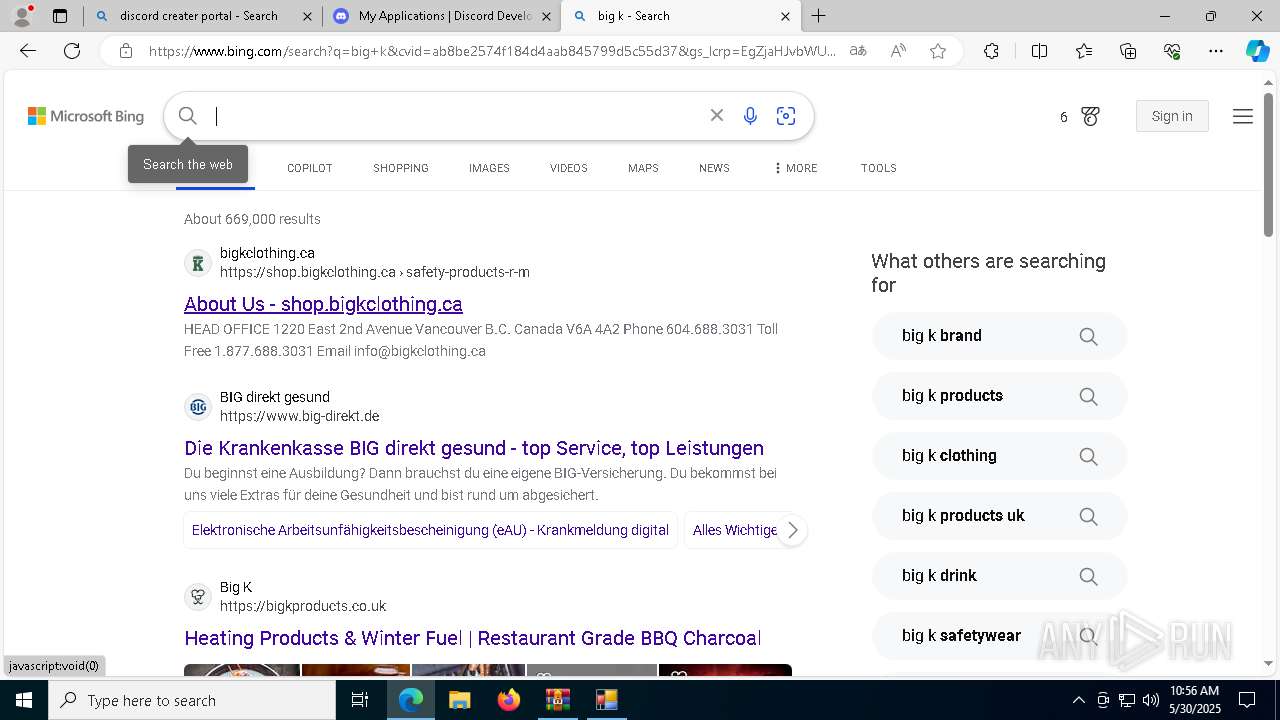The height and width of the screenshot is (720, 1280).
Task: Open the Favorites list icon
Action: pos(1084,51)
